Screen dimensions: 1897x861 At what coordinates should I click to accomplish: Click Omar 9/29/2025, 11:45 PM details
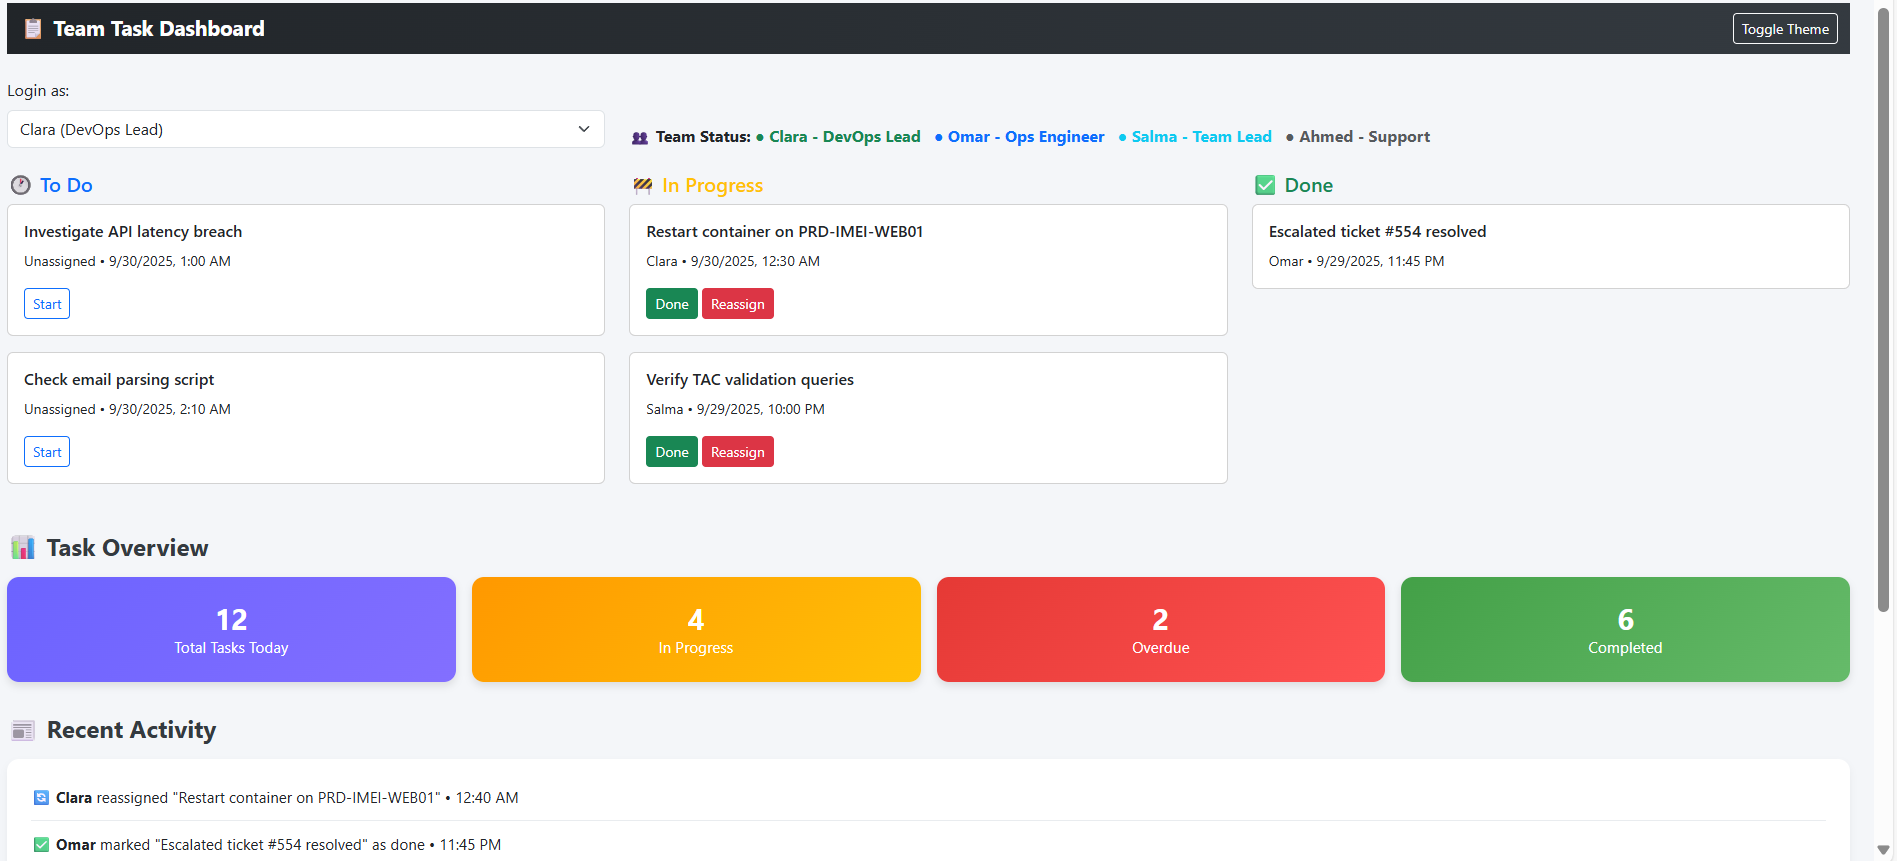pyautogui.click(x=1356, y=261)
